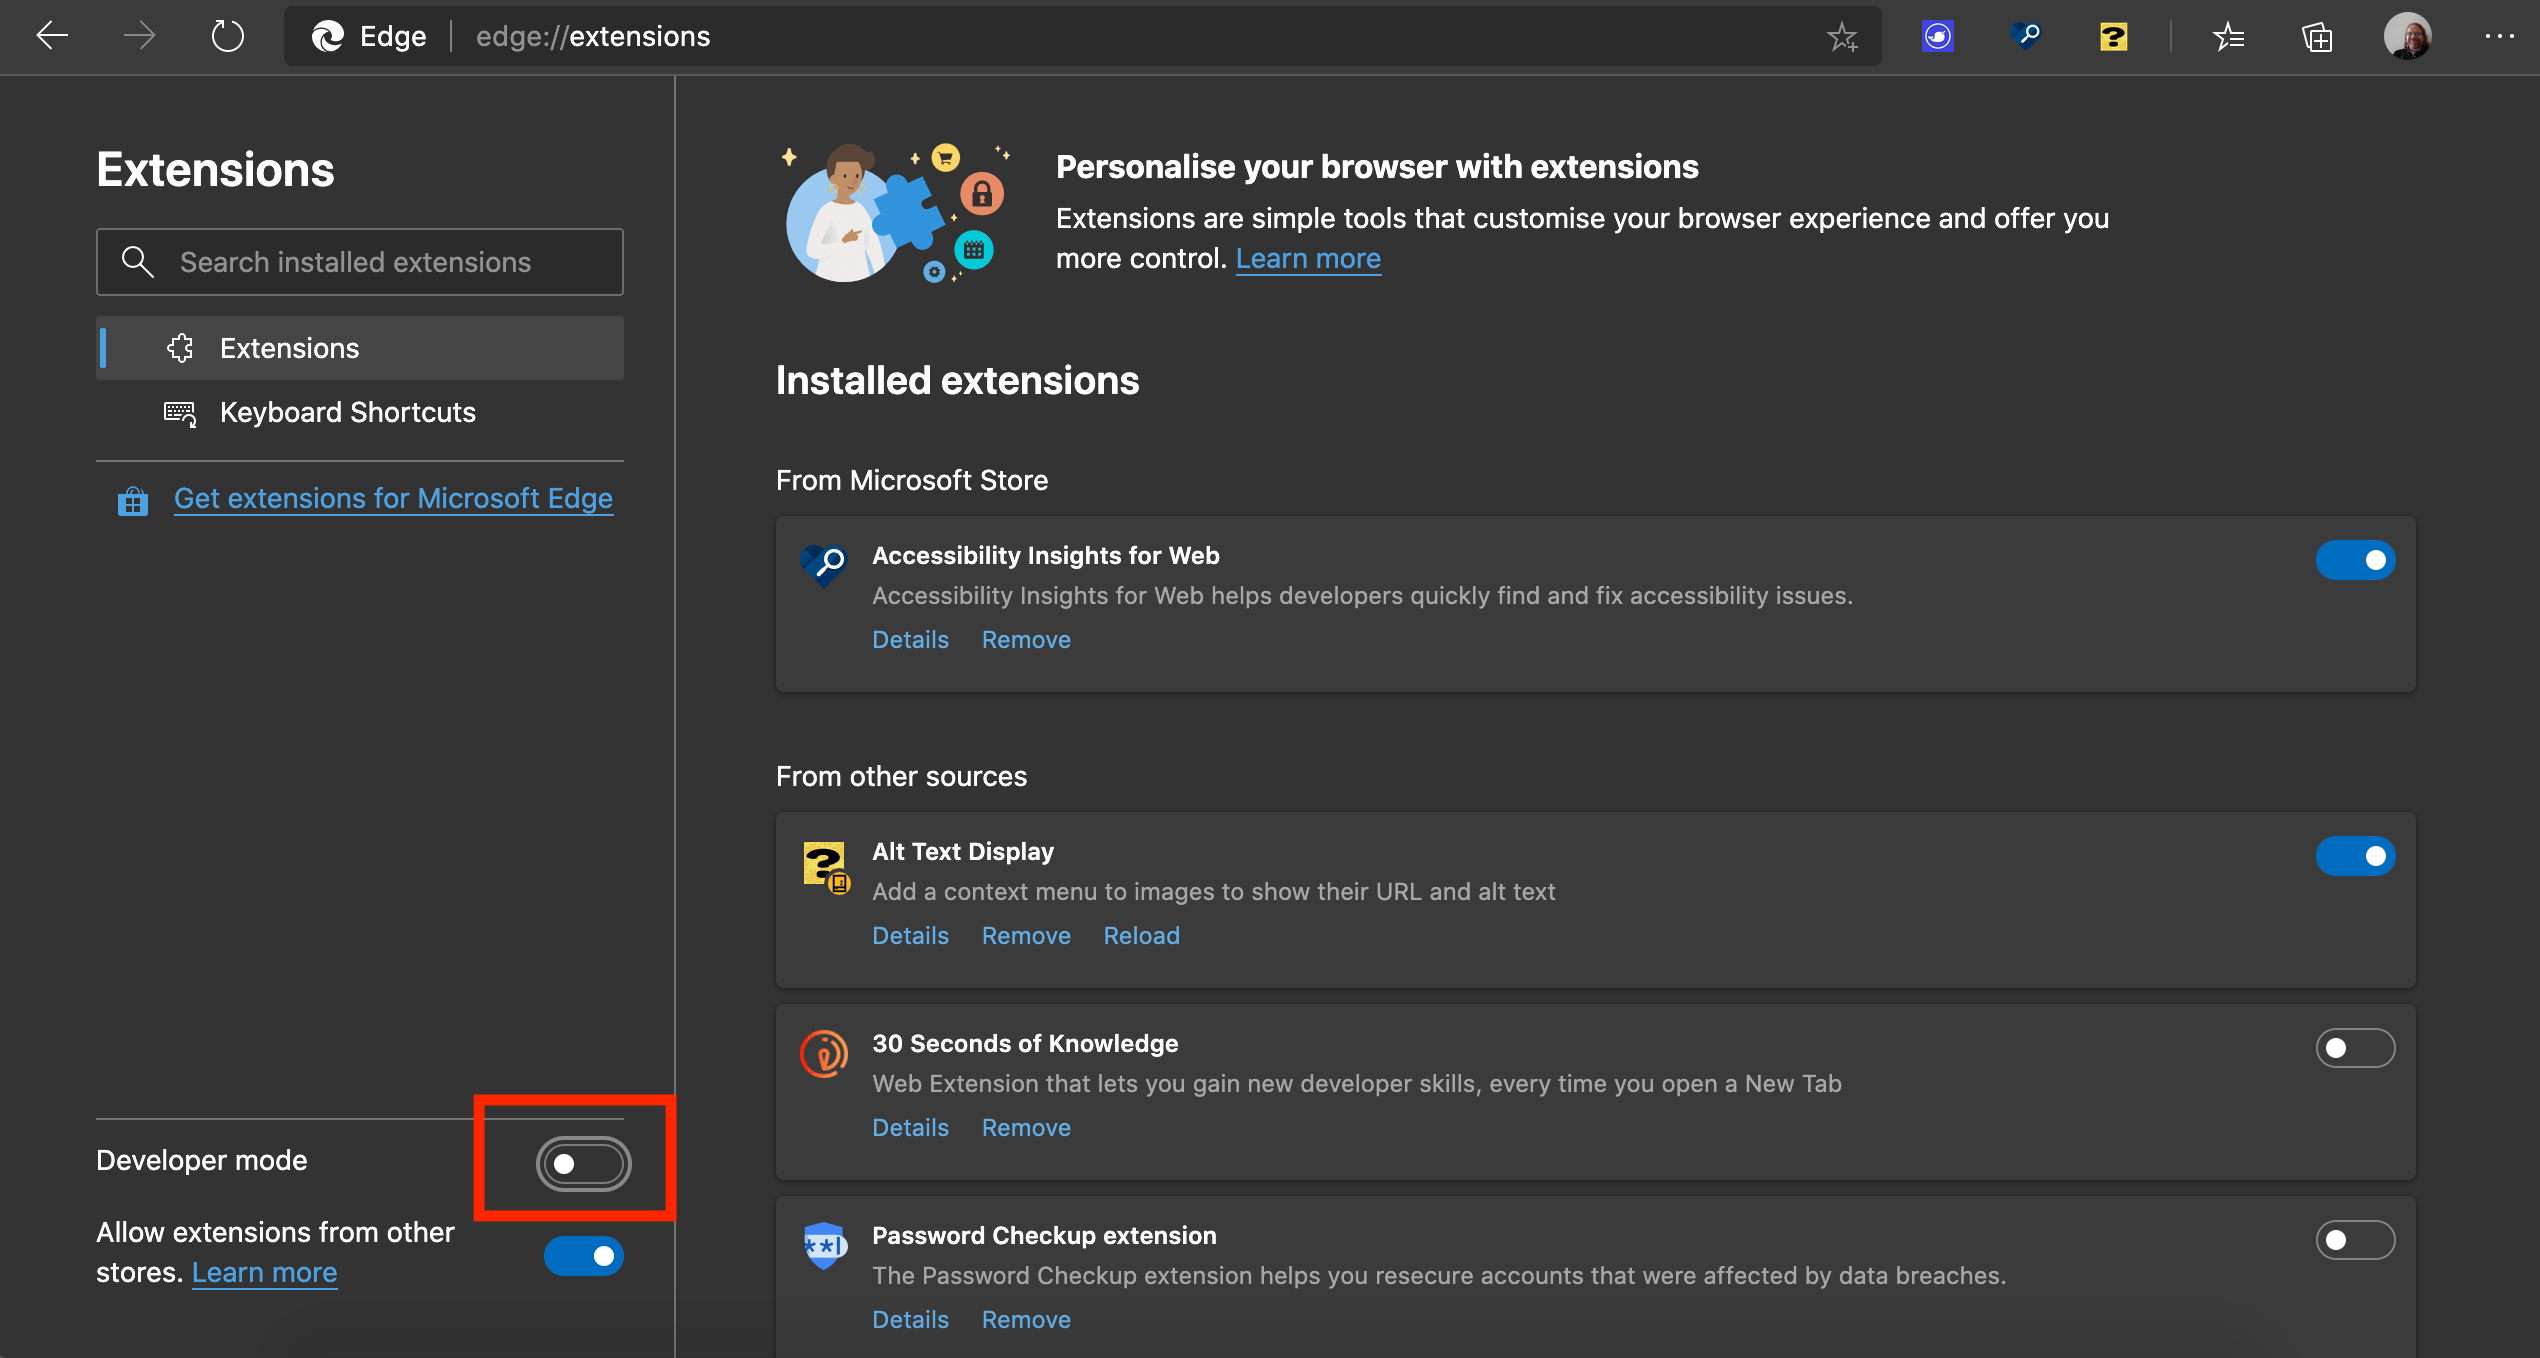Select Keyboard Shortcuts in sidebar
2540x1358 pixels.
point(347,412)
